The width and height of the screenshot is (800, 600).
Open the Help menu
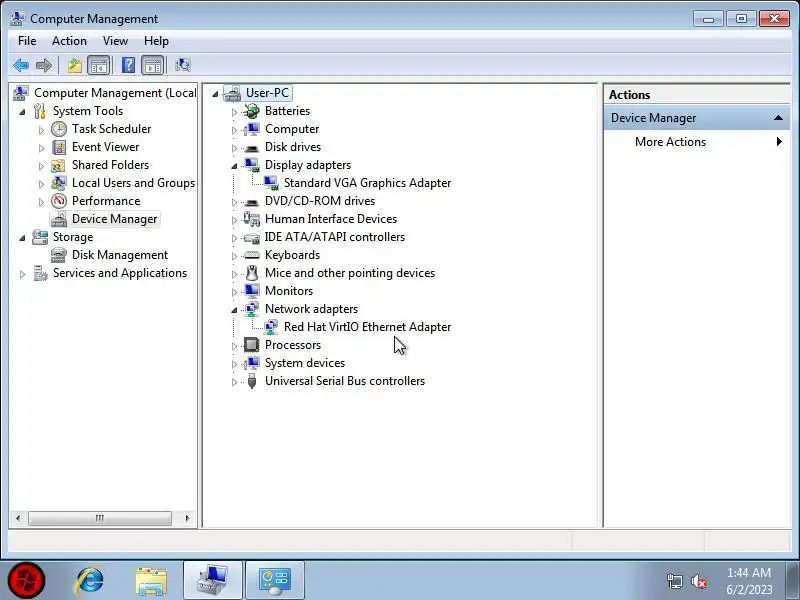(156, 41)
